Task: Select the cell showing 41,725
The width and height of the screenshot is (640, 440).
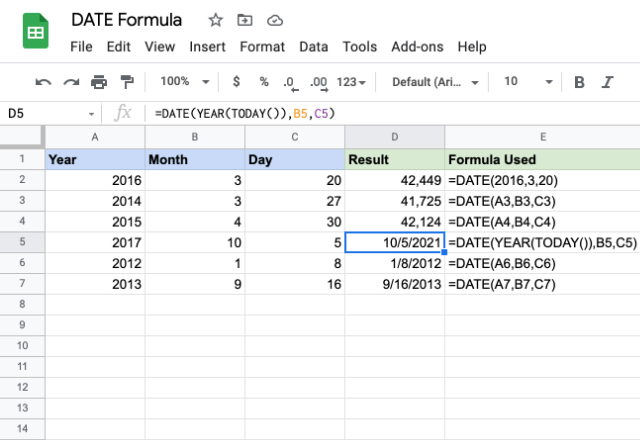Action: click(395, 201)
